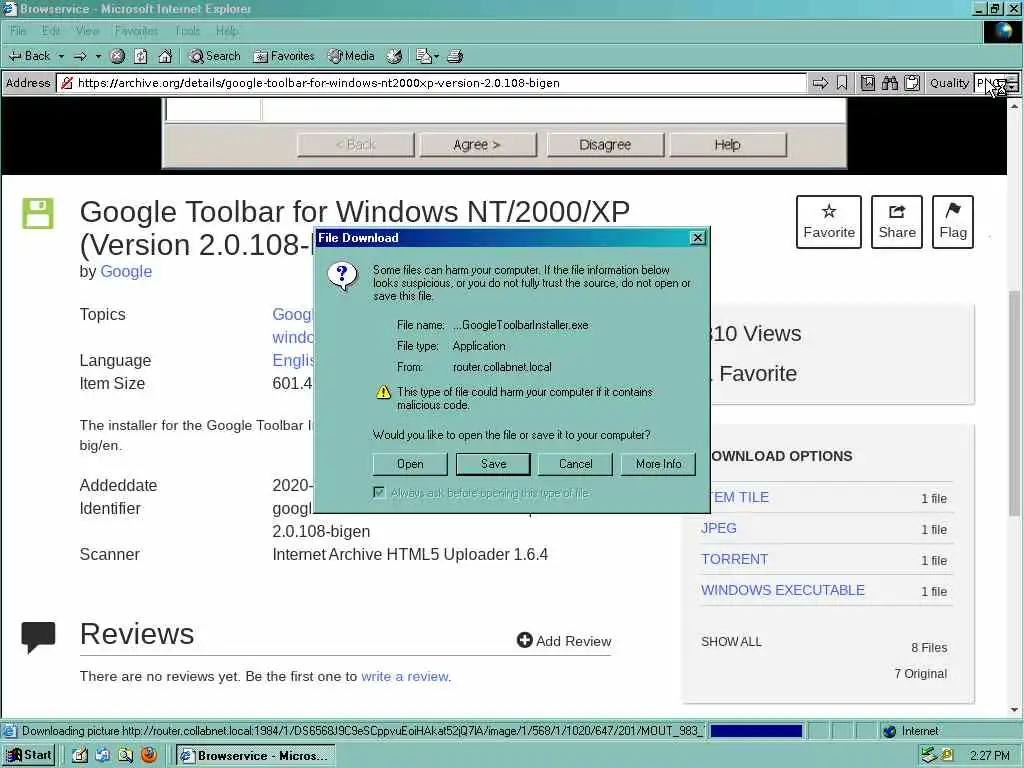Click Open in the File Download dialog

click(410, 464)
